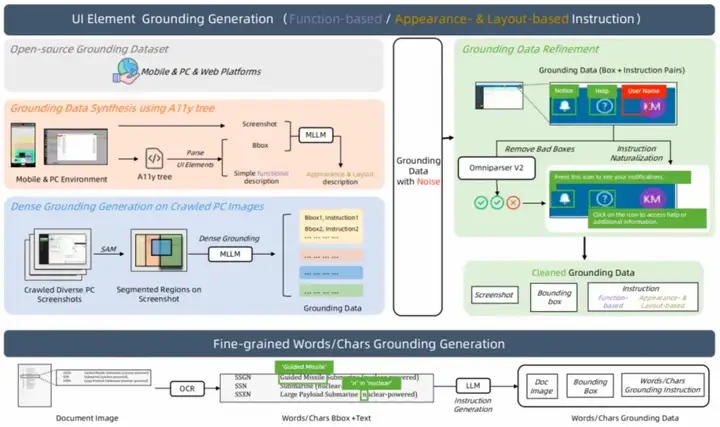Click the small screenshot thumbnail in Grounding Data Refinement
The width and height of the screenshot is (720, 427).
499,96
